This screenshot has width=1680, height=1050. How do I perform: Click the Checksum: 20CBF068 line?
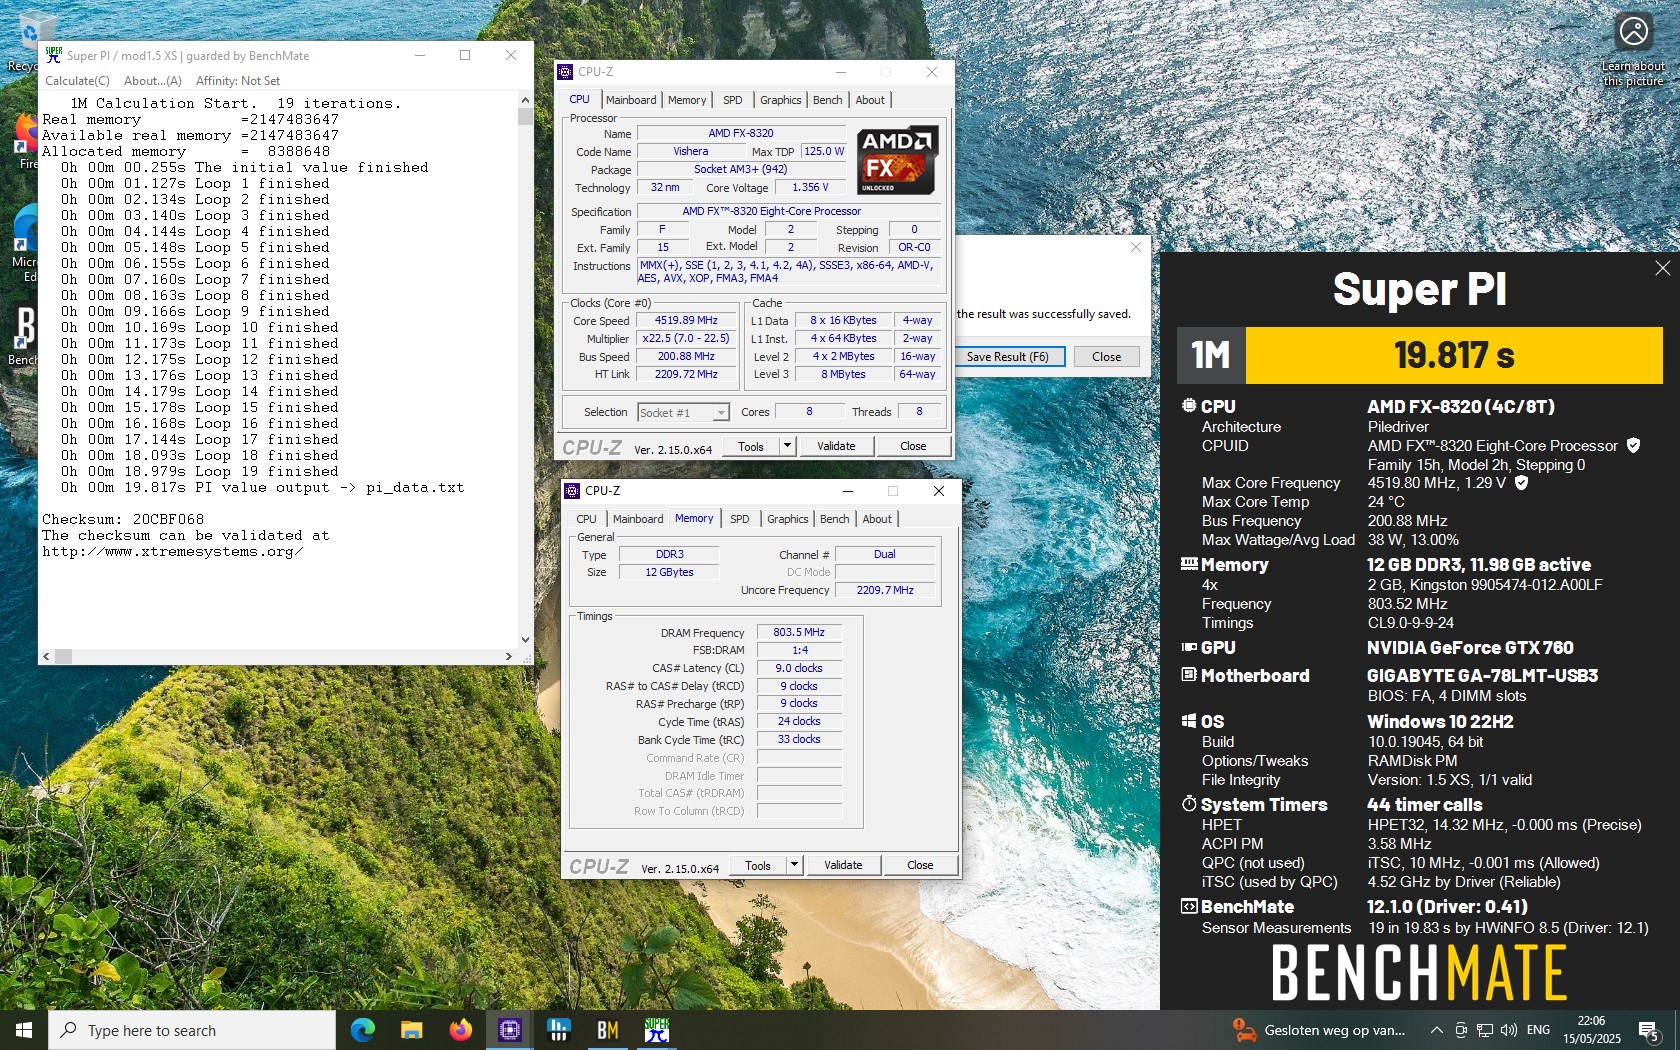click(x=123, y=519)
